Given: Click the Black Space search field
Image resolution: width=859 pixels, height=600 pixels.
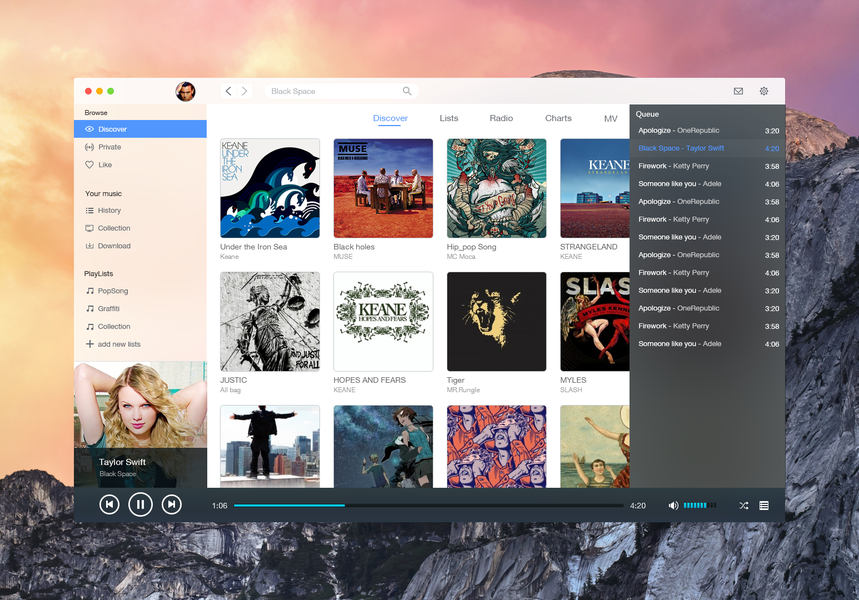Looking at the screenshot, I should [341, 91].
